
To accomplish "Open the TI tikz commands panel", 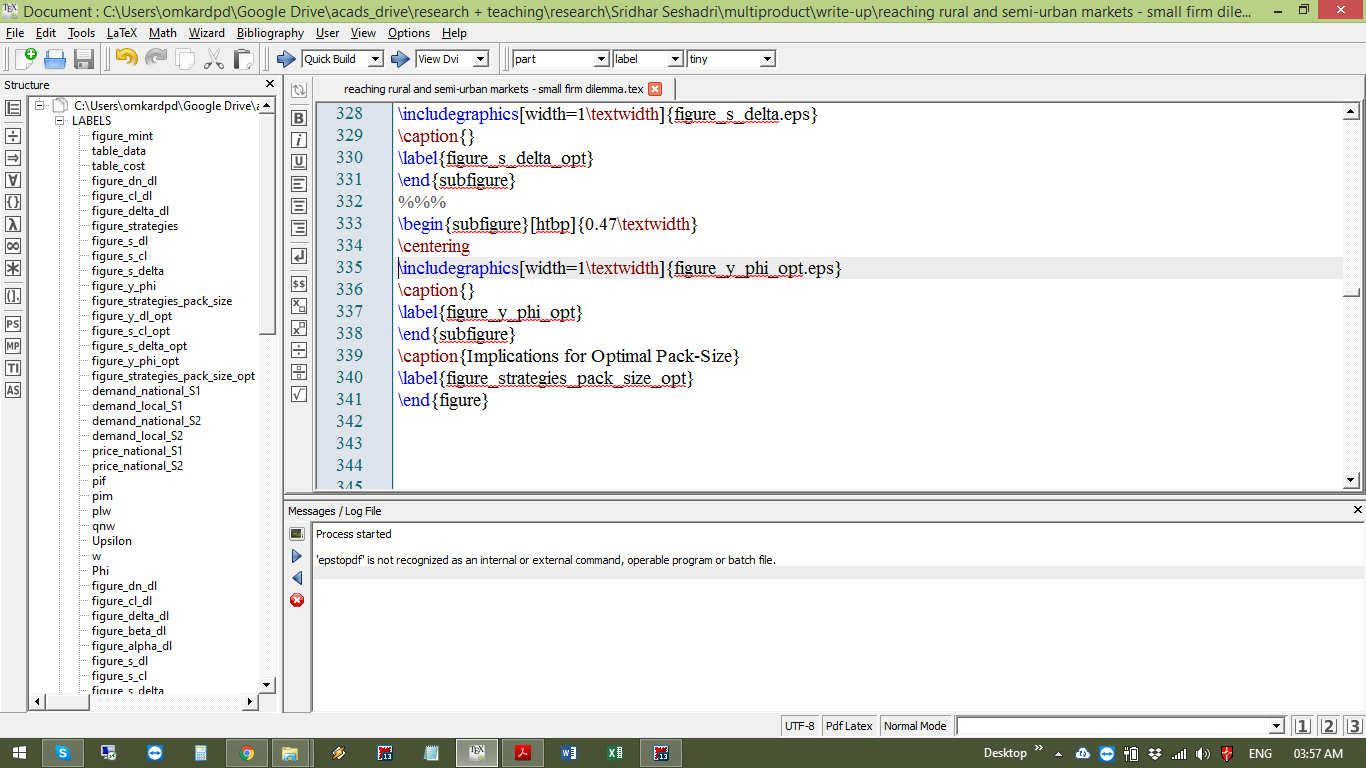I will point(13,368).
